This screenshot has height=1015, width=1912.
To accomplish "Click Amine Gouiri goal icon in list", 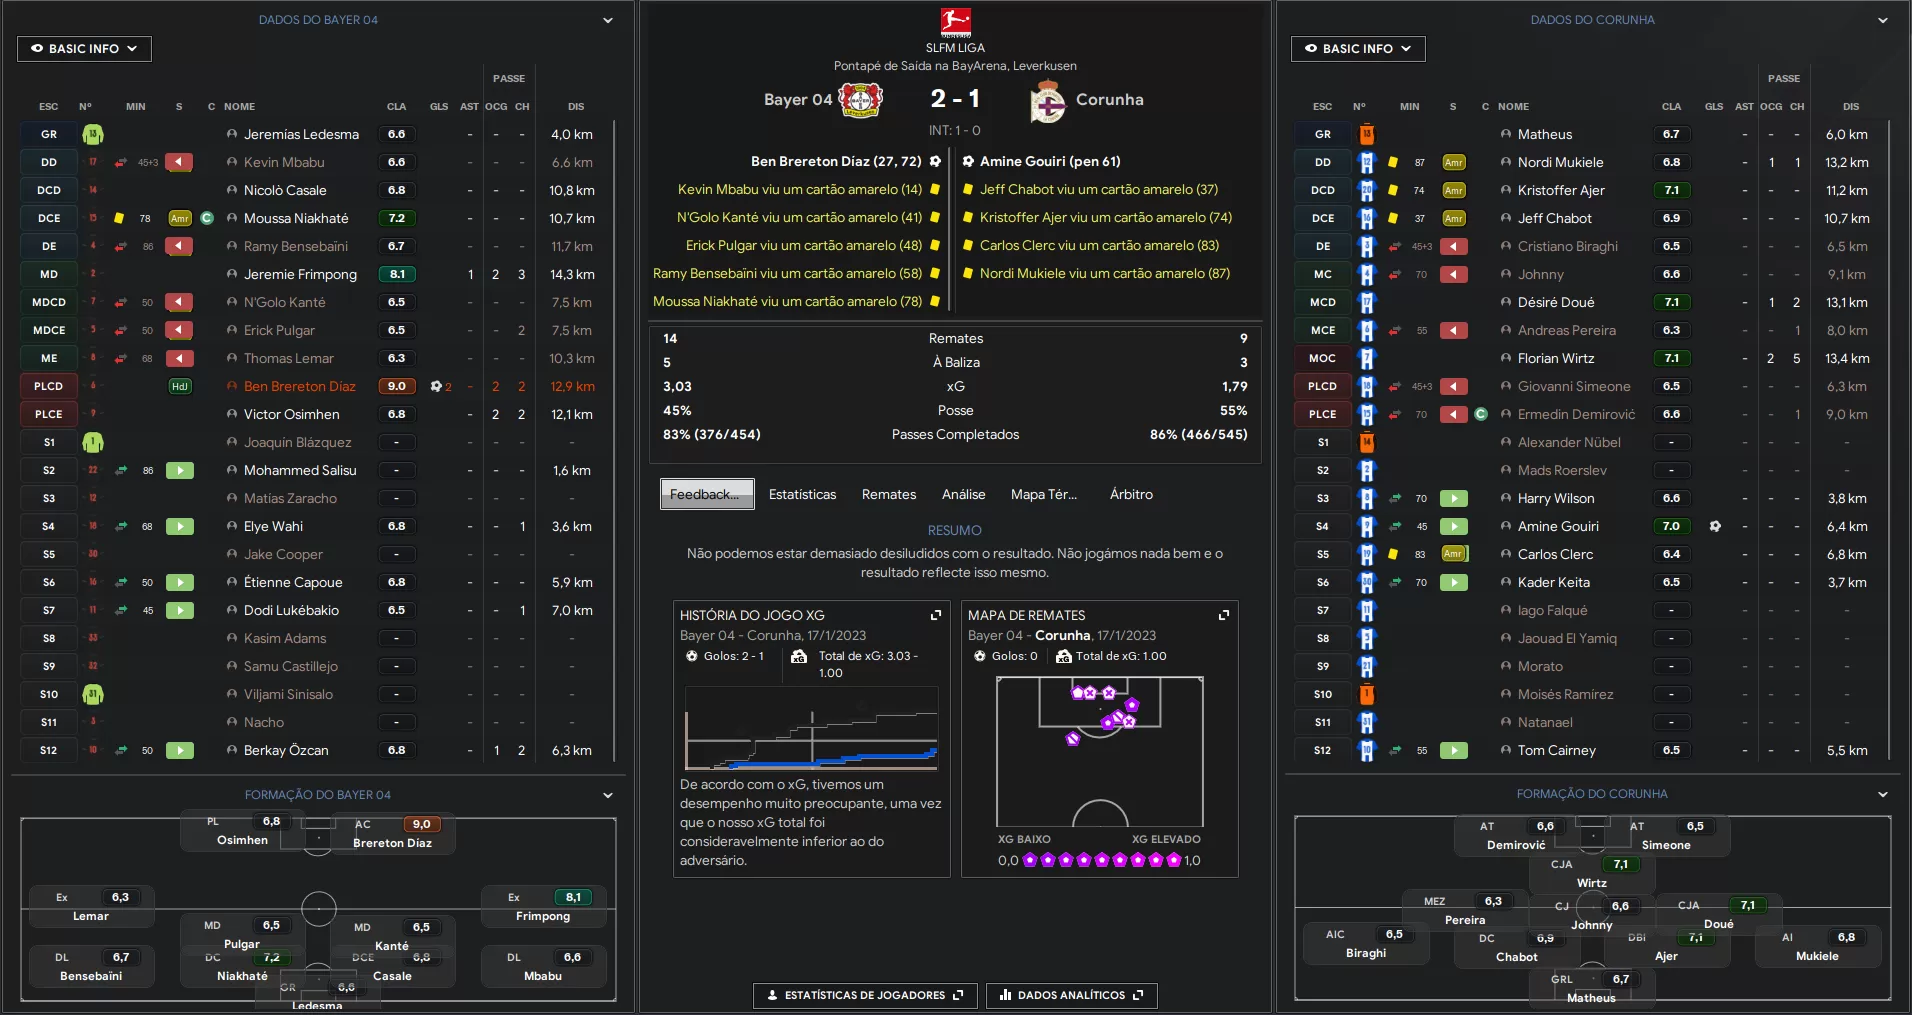I will coord(1715,526).
